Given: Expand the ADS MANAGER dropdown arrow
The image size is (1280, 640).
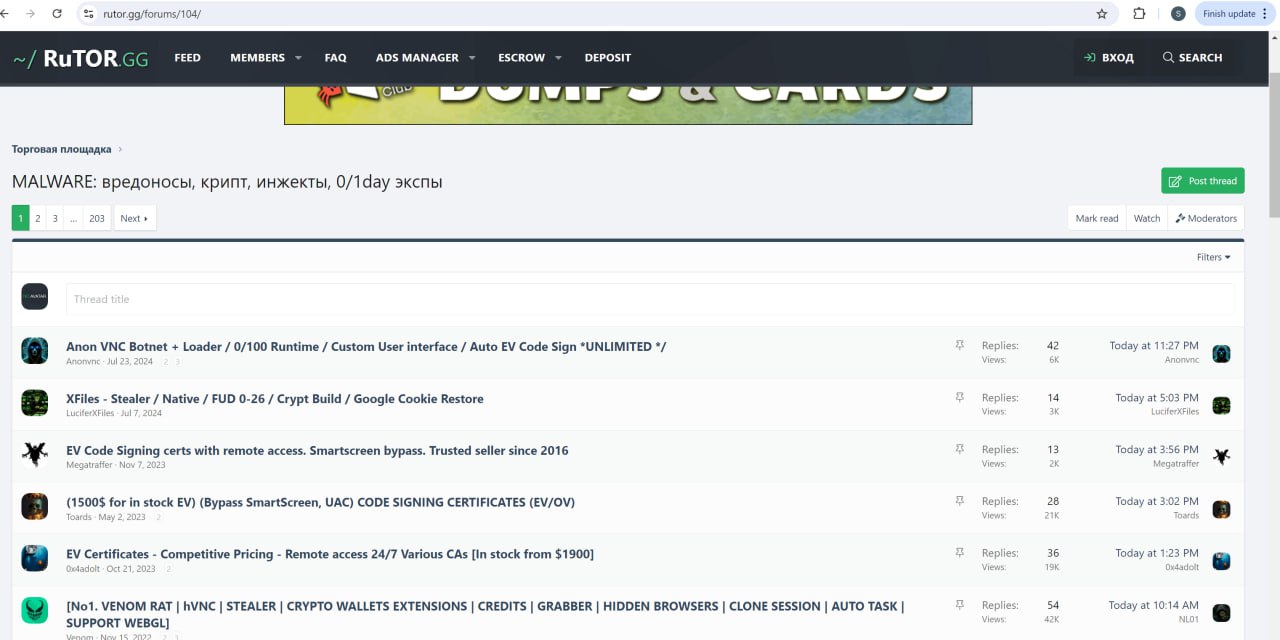Looking at the screenshot, I should [472, 58].
